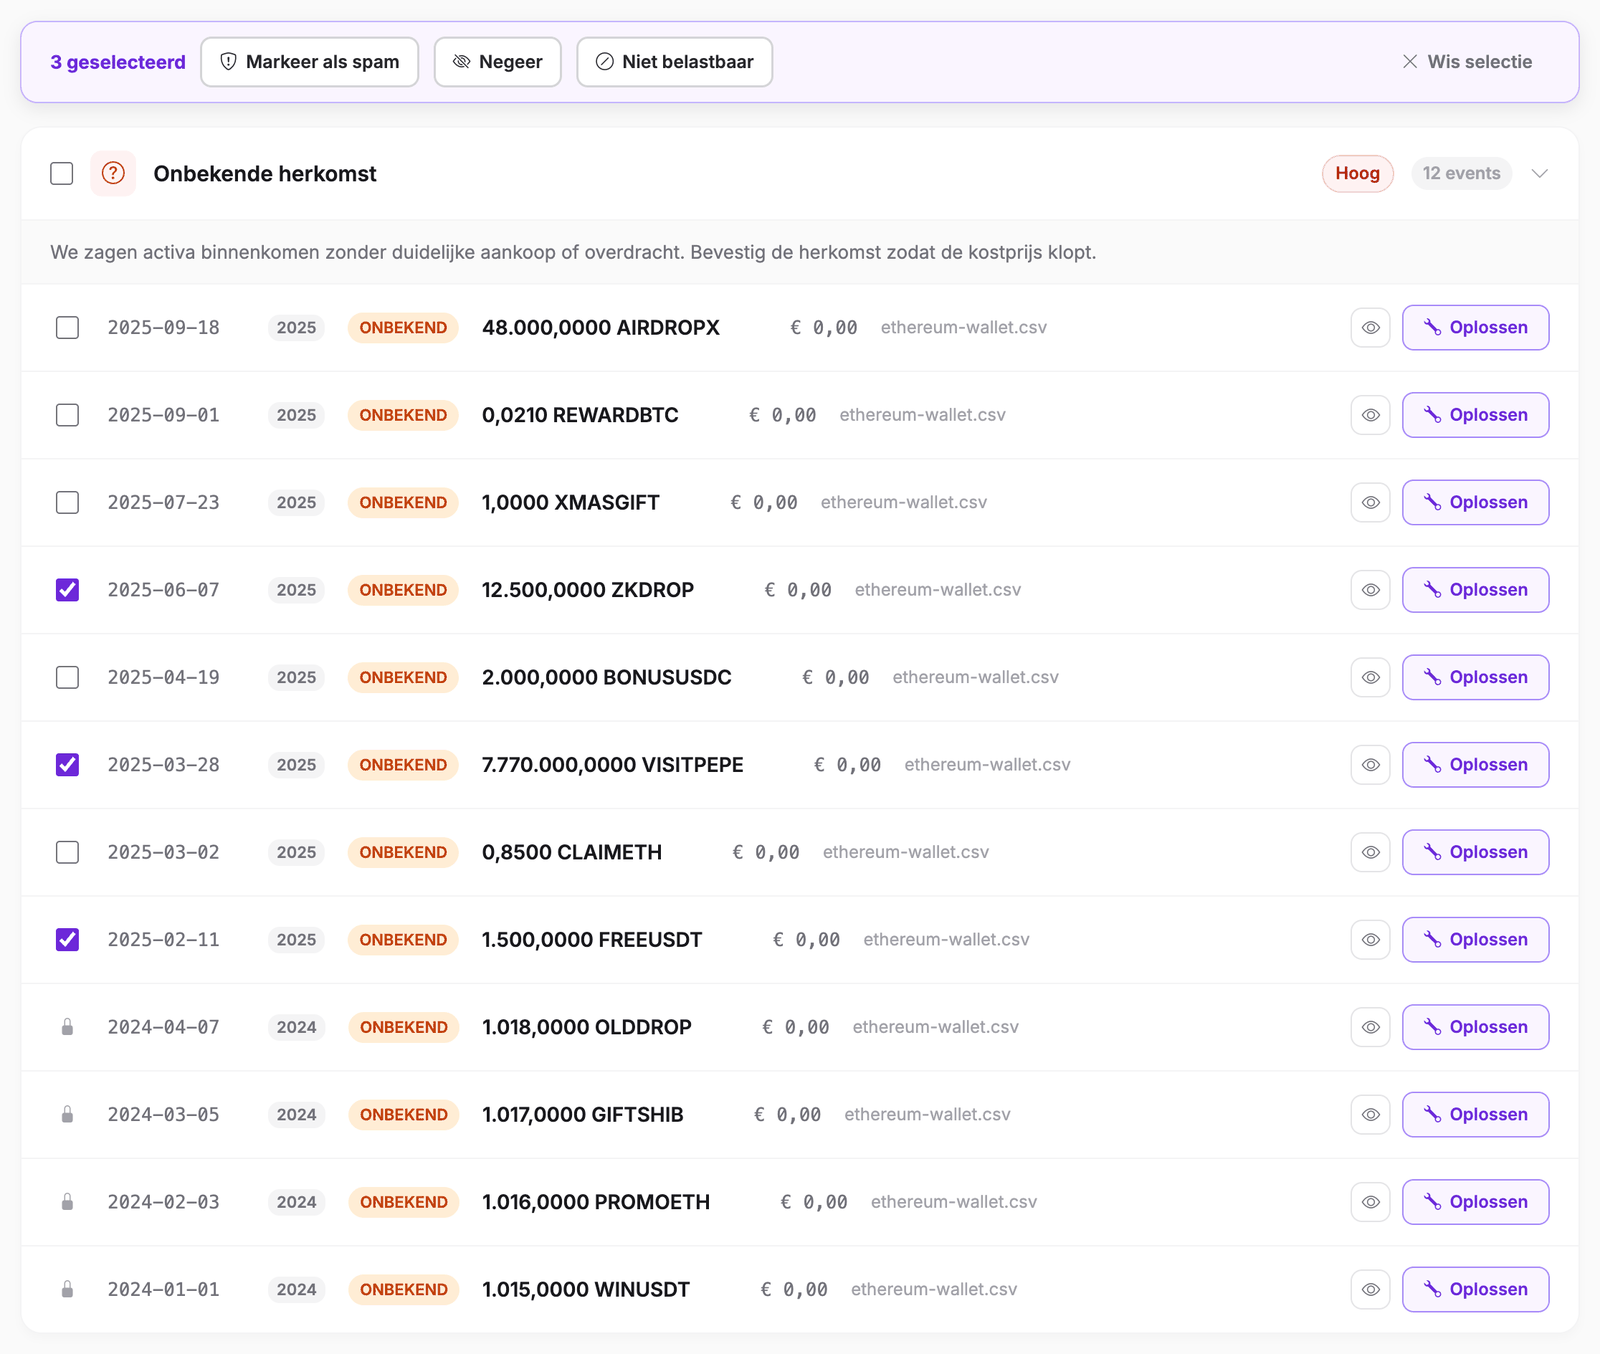The width and height of the screenshot is (1600, 1354).
Task: Click the eye icon in PROMOETH row
Action: (1370, 1203)
